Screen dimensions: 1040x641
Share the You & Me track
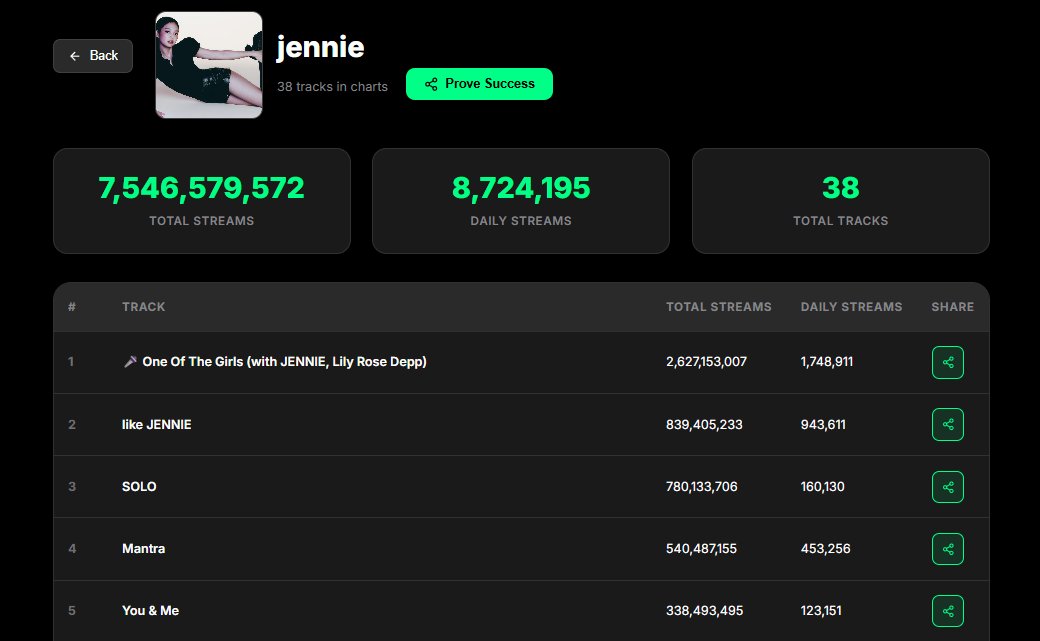coord(947,611)
